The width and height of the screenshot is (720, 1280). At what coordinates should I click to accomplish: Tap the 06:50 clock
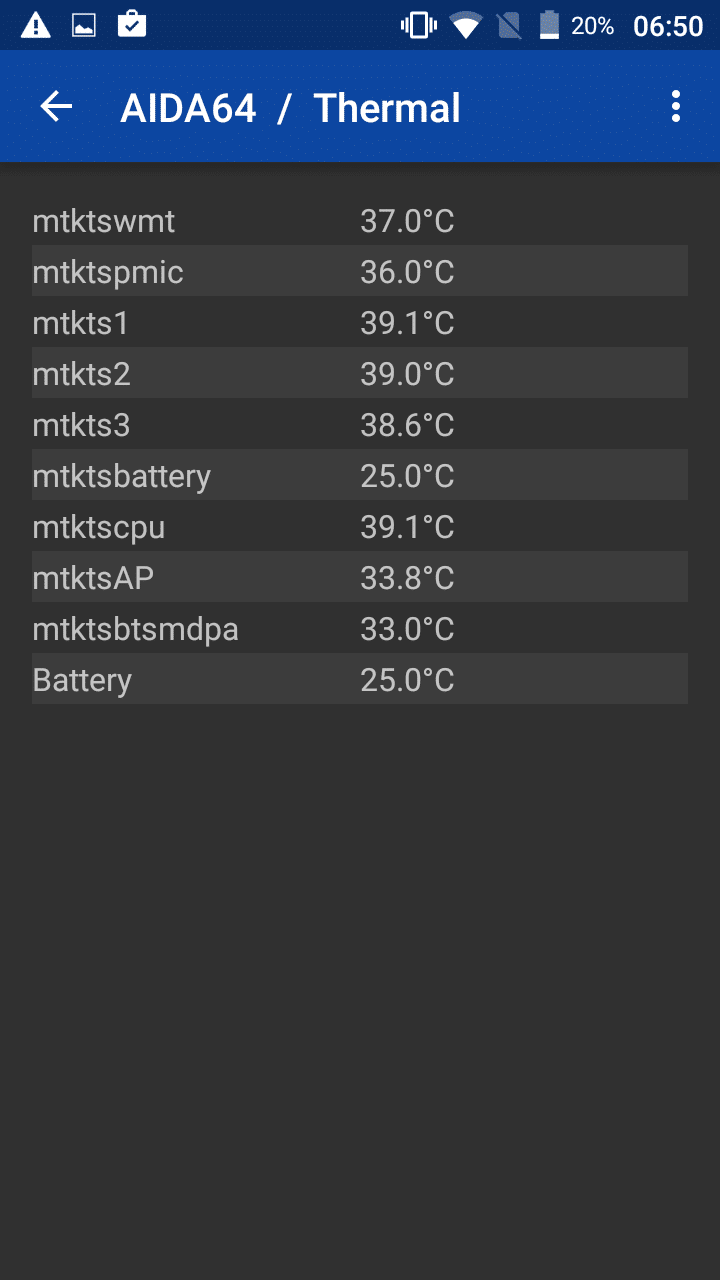point(668,26)
